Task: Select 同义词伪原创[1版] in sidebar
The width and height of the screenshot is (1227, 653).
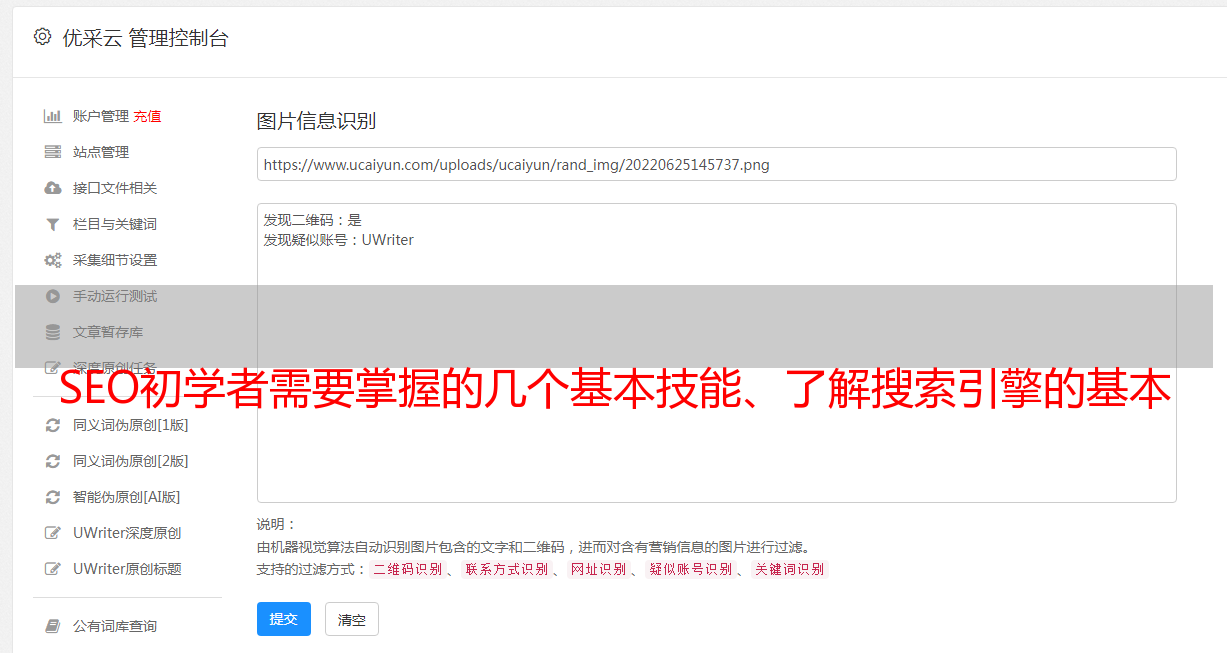Action: [x=131, y=425]
